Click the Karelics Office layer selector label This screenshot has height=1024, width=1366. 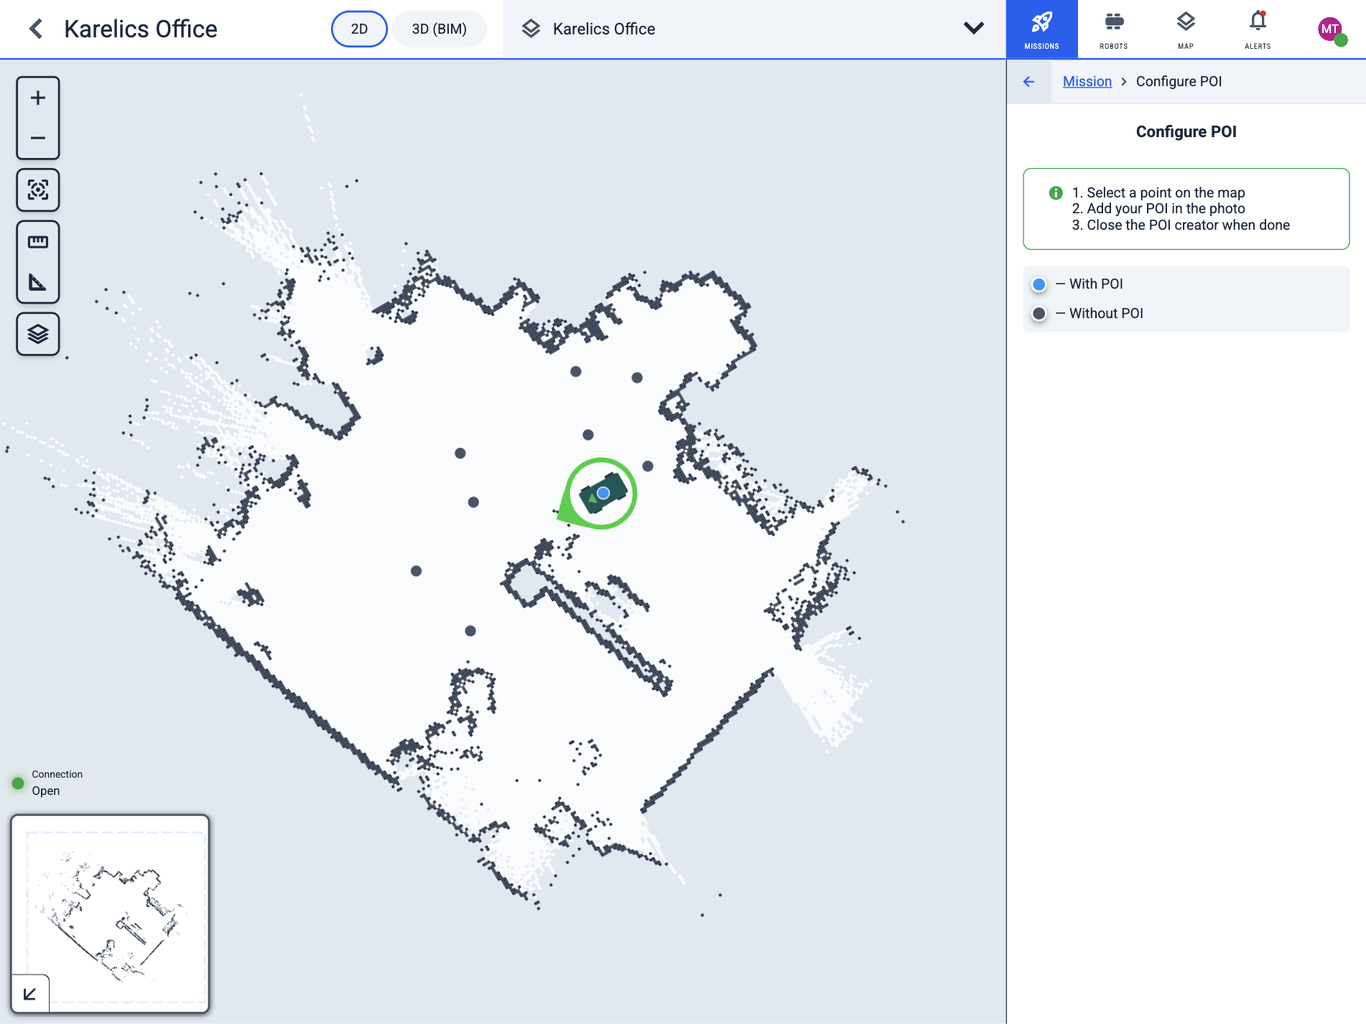coord(604,29)
